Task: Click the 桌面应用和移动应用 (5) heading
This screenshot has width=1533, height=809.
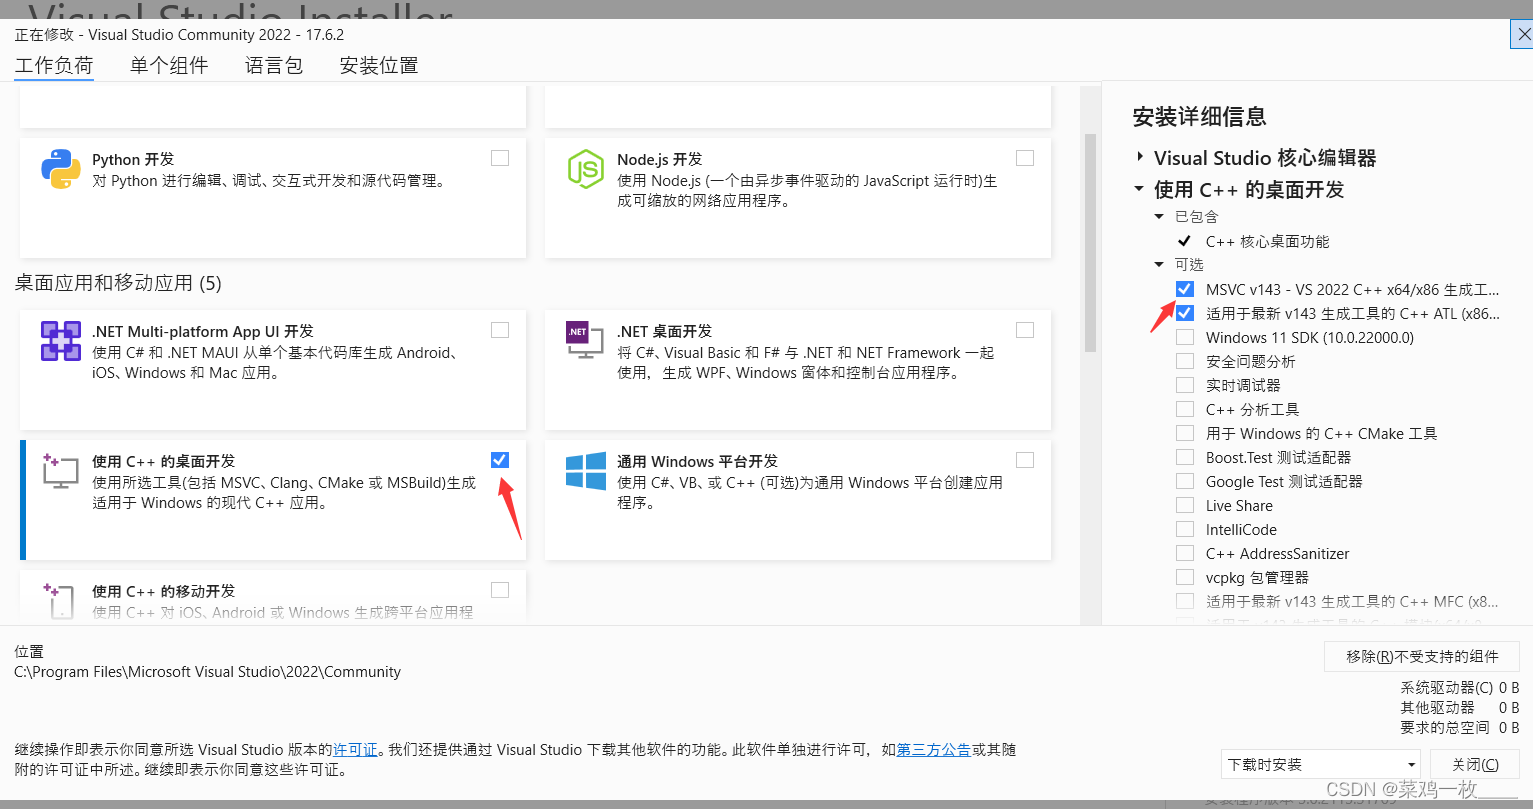Action: click(118, 283)
